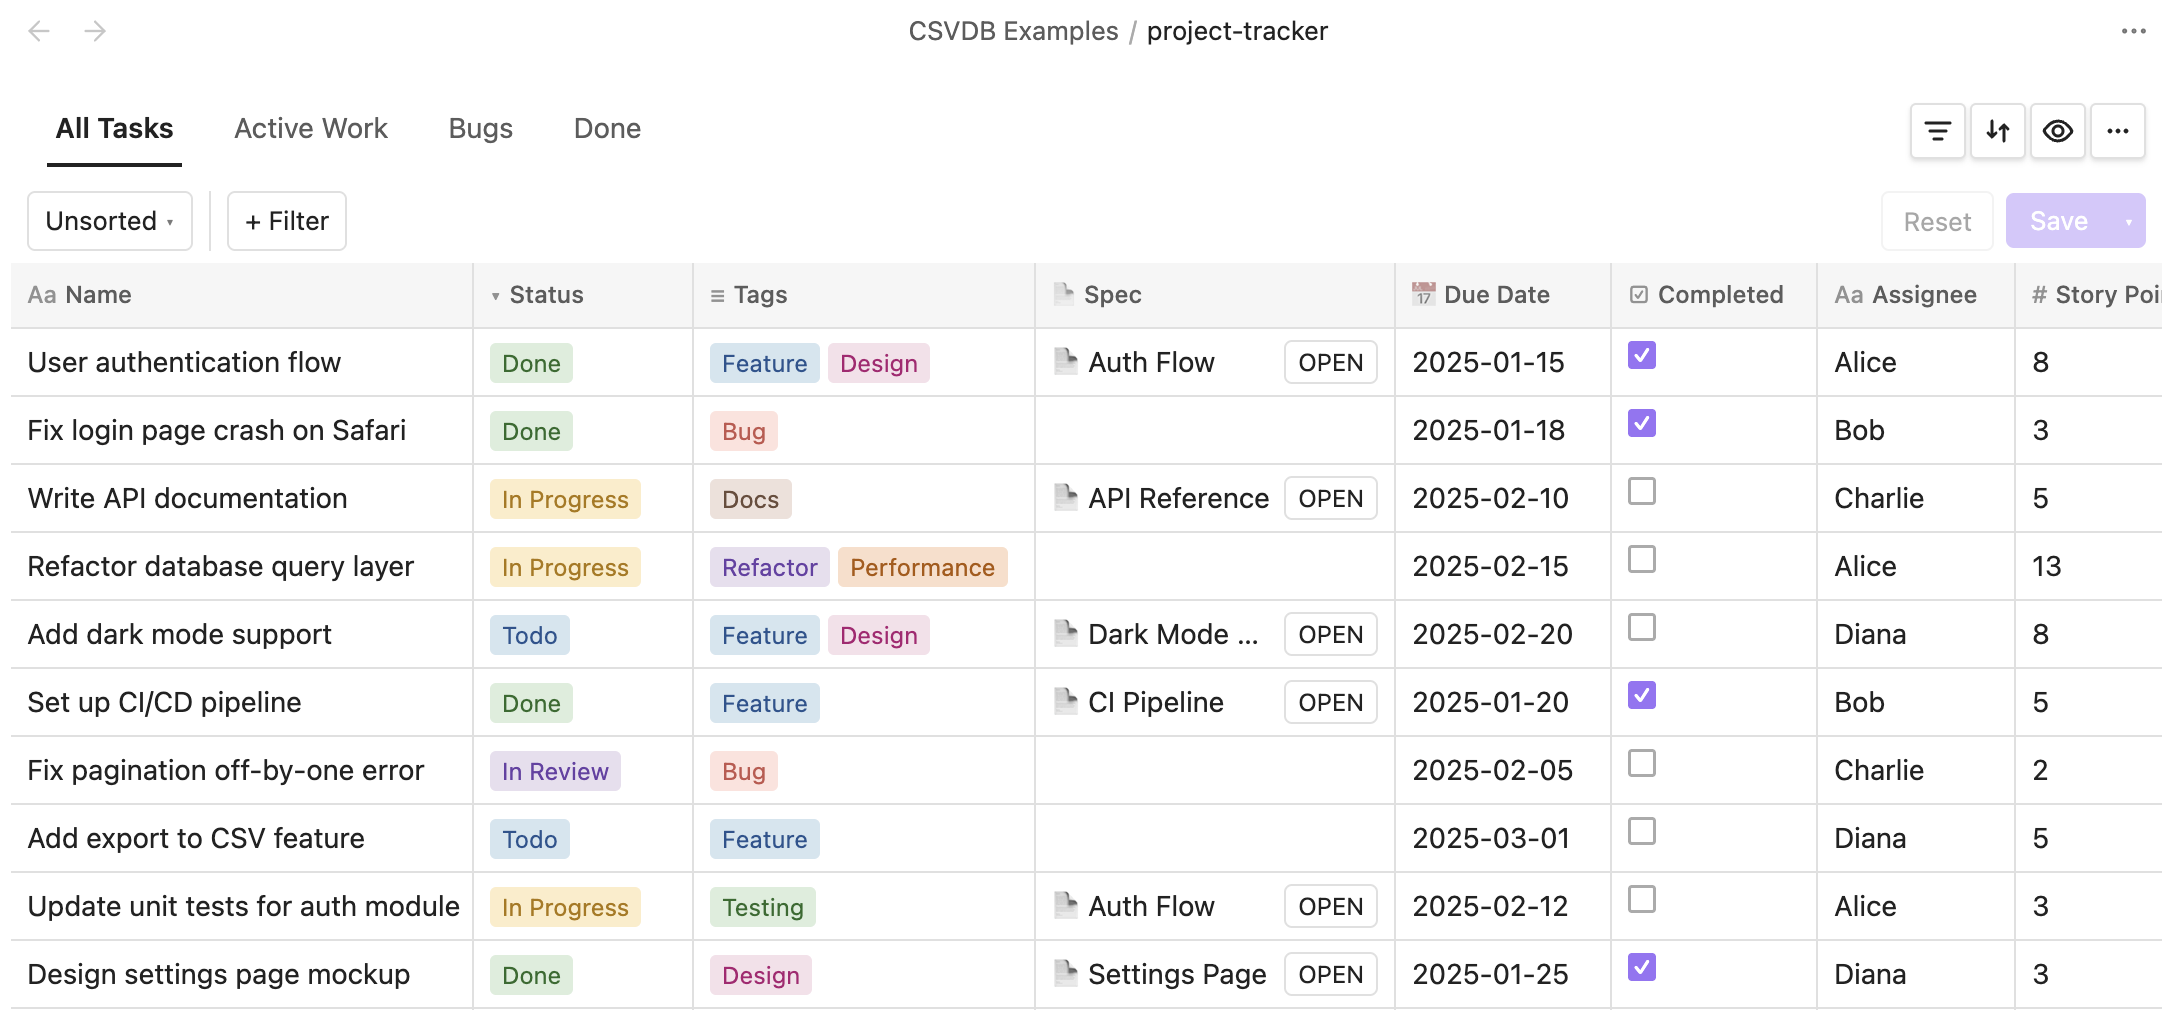Open the three-dot view options button
The height and width of the screenshot is (1010, 2166).
pos(2117,131)
